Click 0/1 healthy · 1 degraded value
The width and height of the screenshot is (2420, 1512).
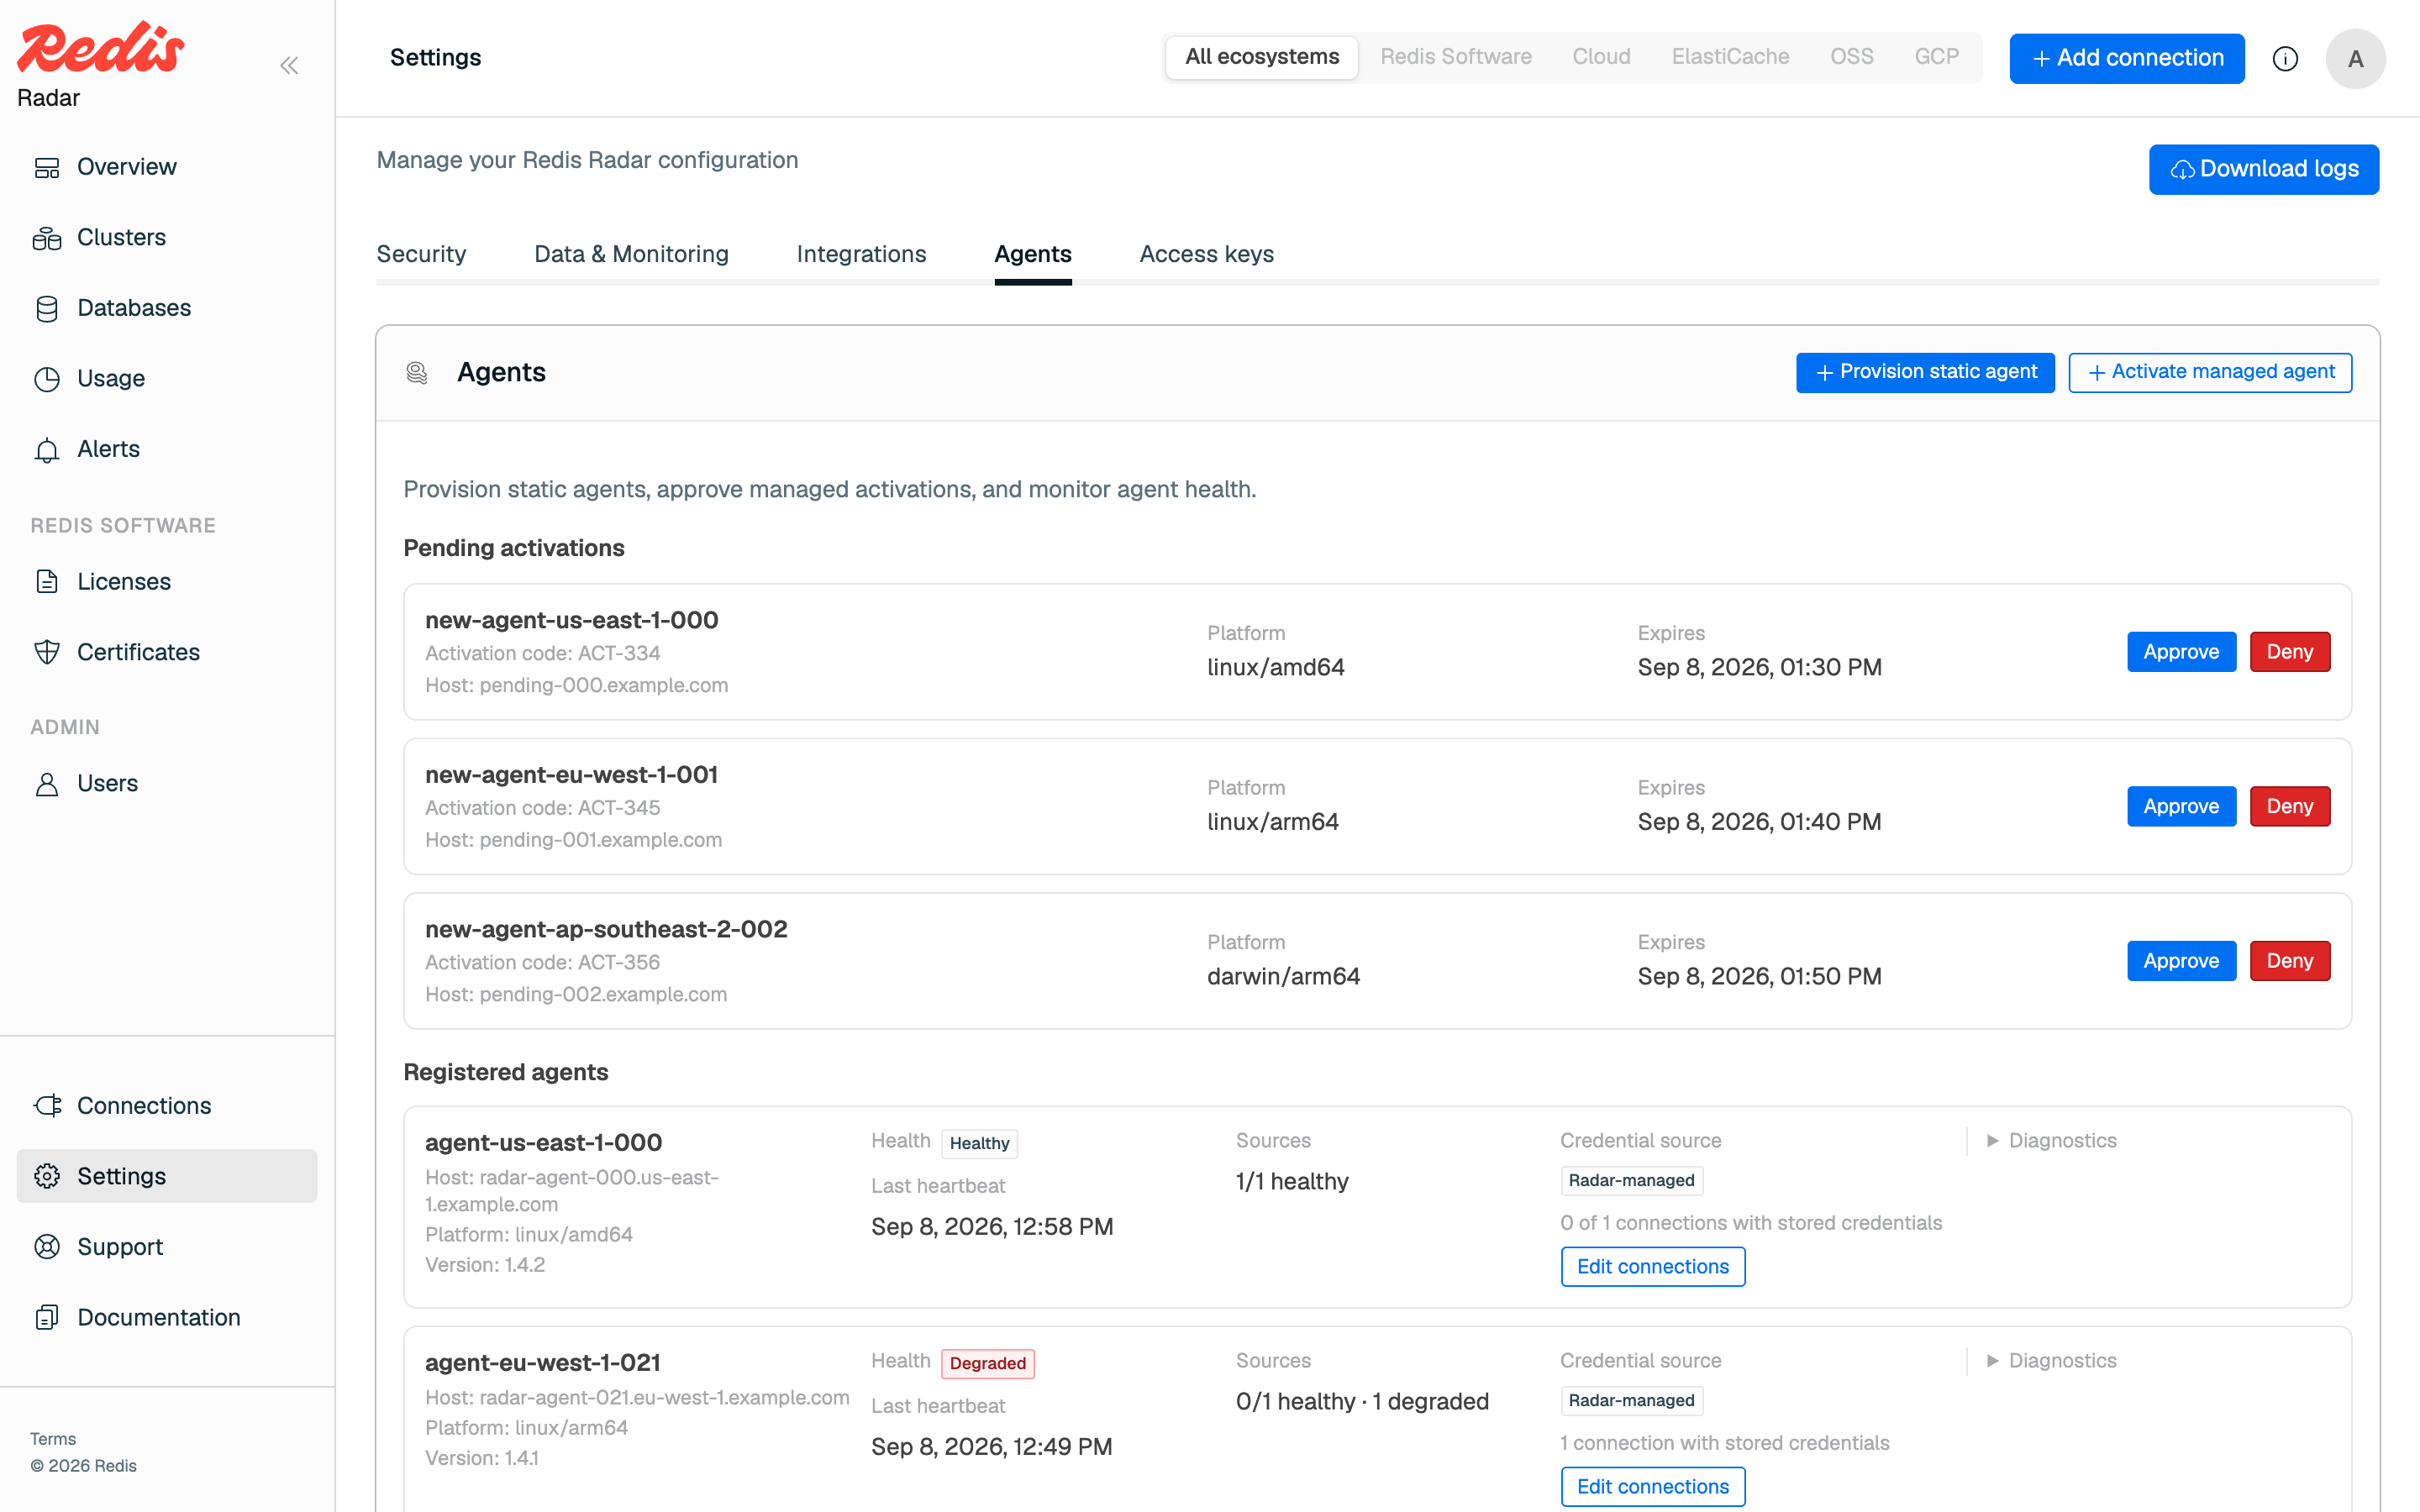tap(1362, 1401)
